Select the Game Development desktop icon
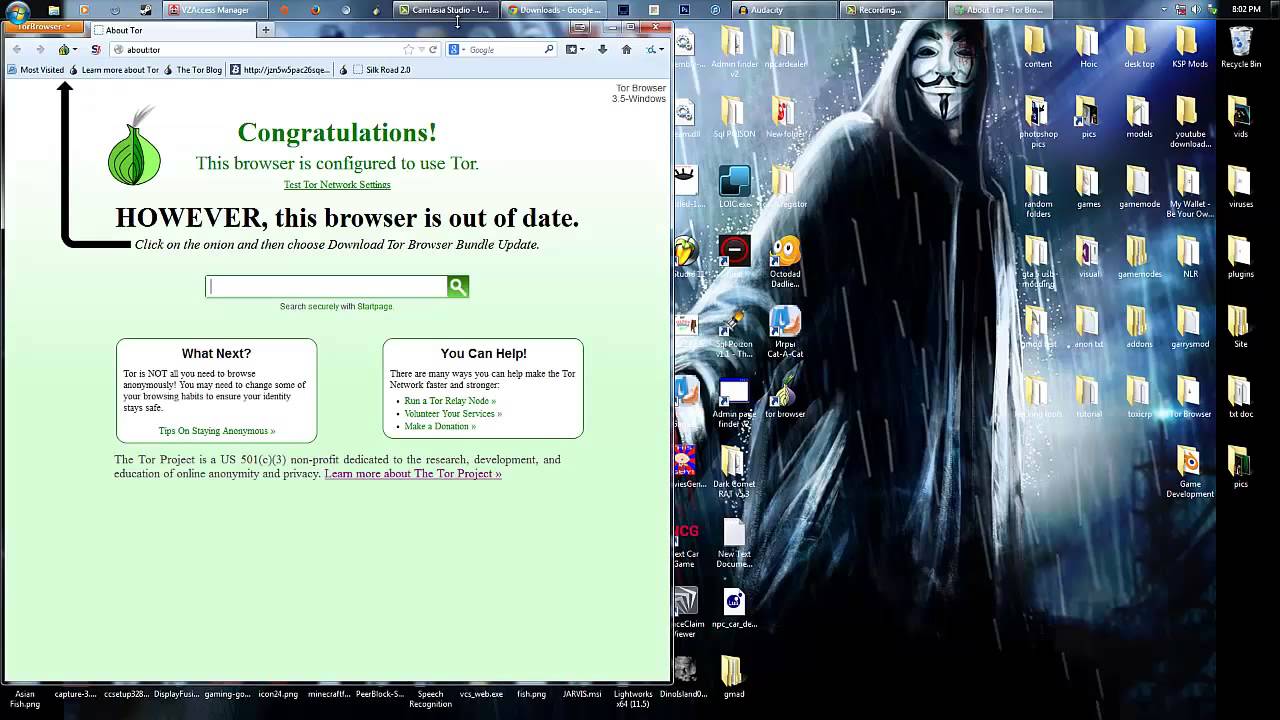 tap(1189, 472)
